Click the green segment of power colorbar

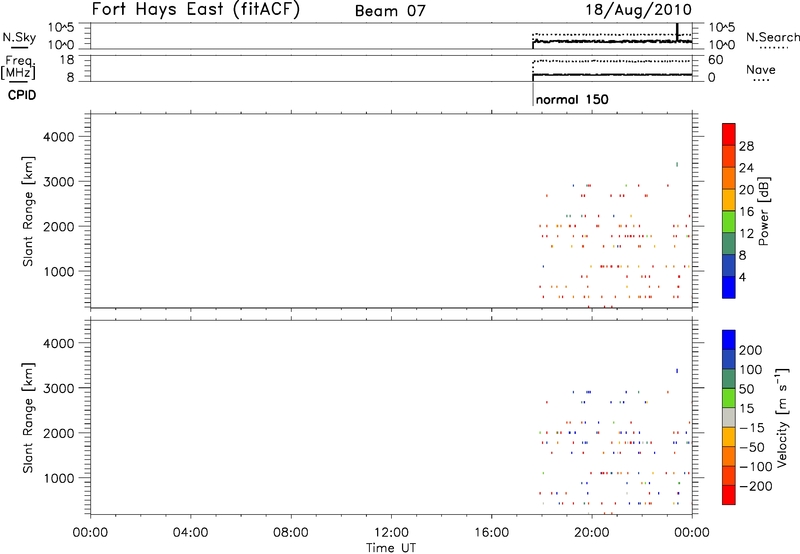pyautogui.click(x=729, y=222)
